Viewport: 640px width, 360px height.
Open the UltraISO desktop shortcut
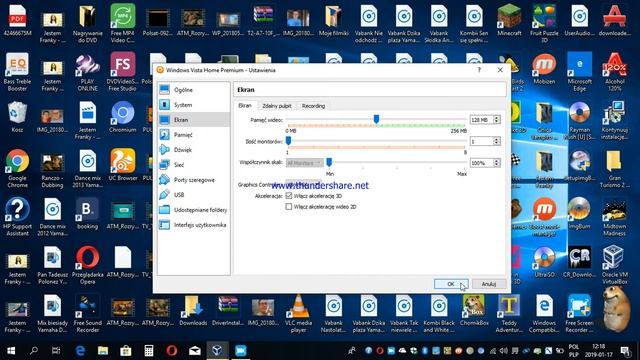pos(544,261)
